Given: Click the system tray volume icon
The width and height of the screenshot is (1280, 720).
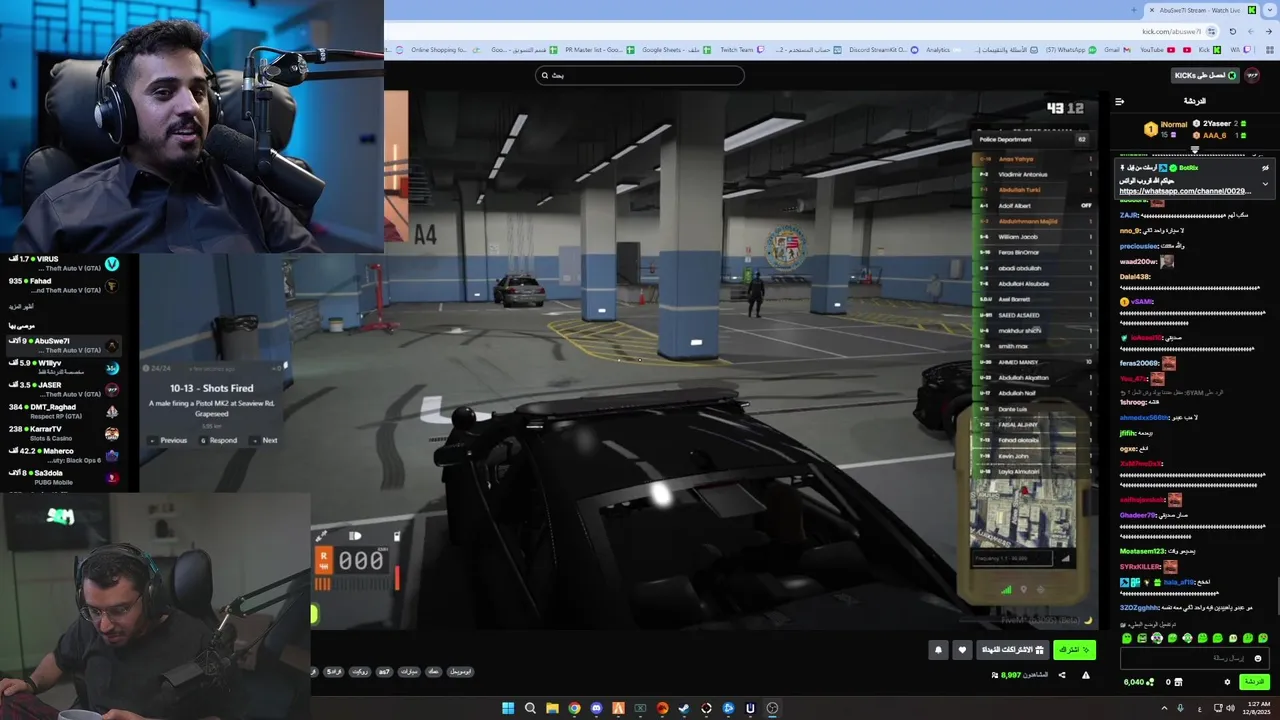Looking at the screenshot, I should [1231, 708].
